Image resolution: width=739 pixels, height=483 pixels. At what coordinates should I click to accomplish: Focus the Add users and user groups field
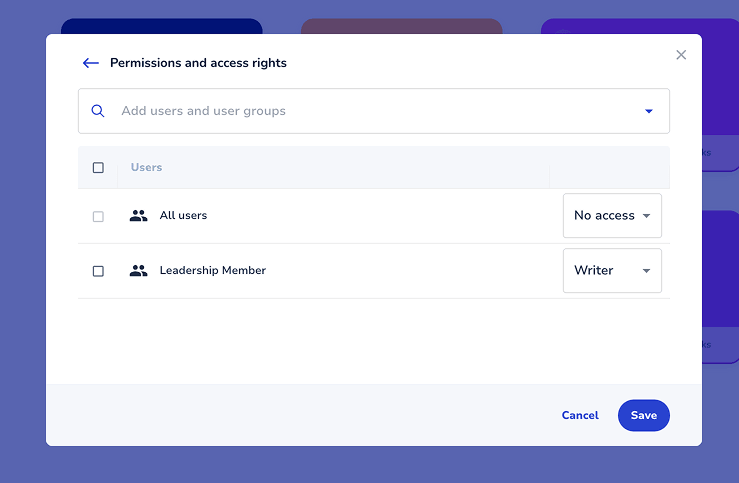click(x=370, y=111)
